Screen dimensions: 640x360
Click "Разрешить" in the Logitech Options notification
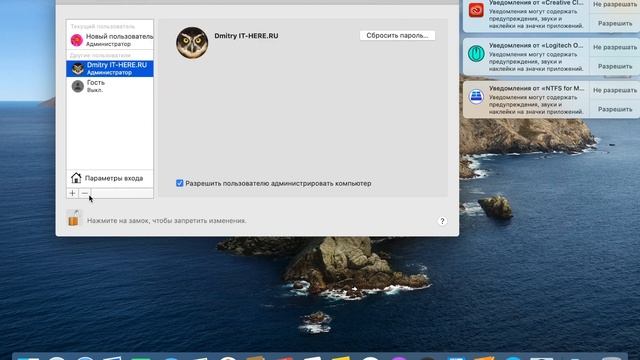coord(615,67)
